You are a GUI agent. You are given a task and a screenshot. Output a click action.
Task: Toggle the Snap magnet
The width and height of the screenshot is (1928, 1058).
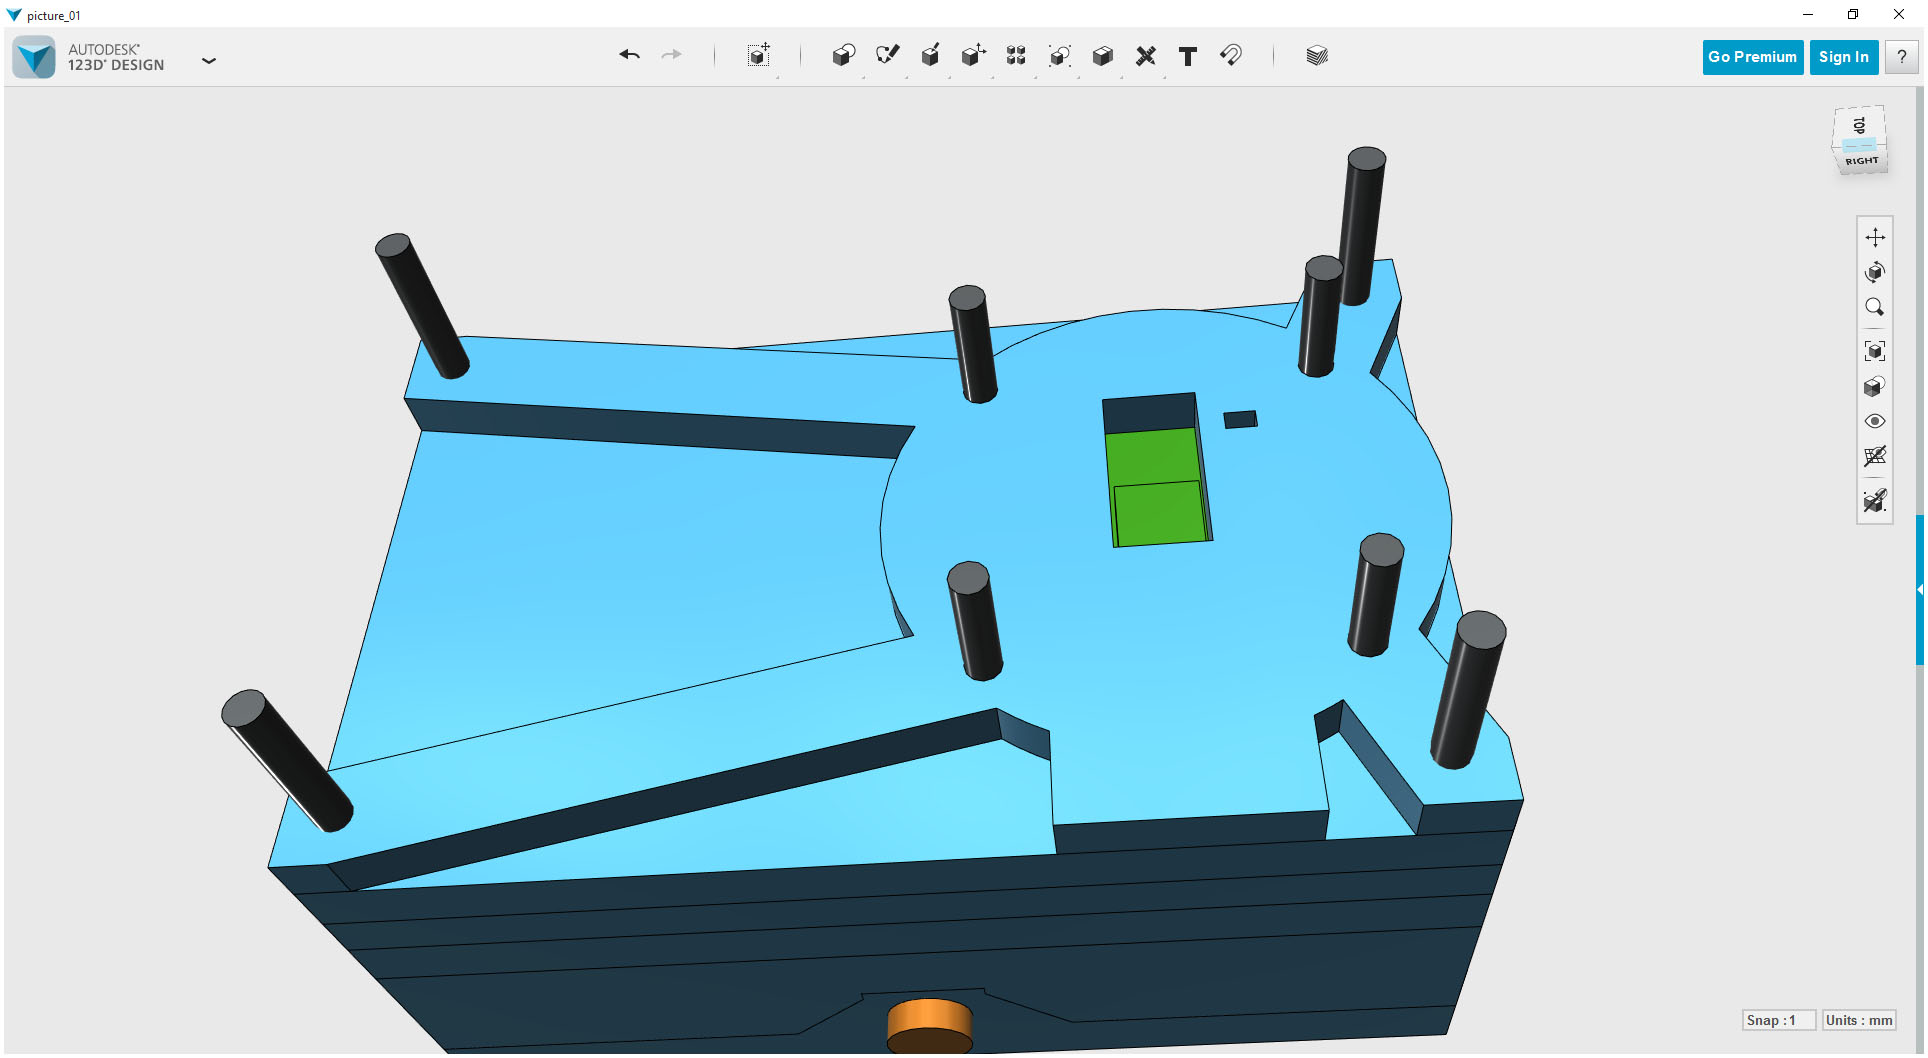click(1231, 56)
